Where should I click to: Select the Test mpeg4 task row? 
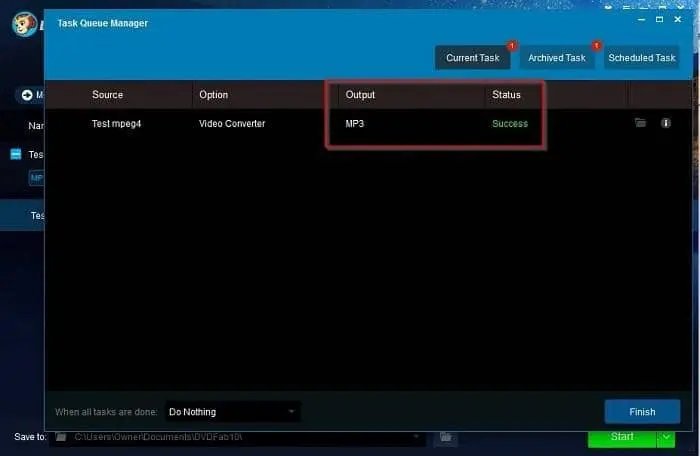(x=300, y=124)
